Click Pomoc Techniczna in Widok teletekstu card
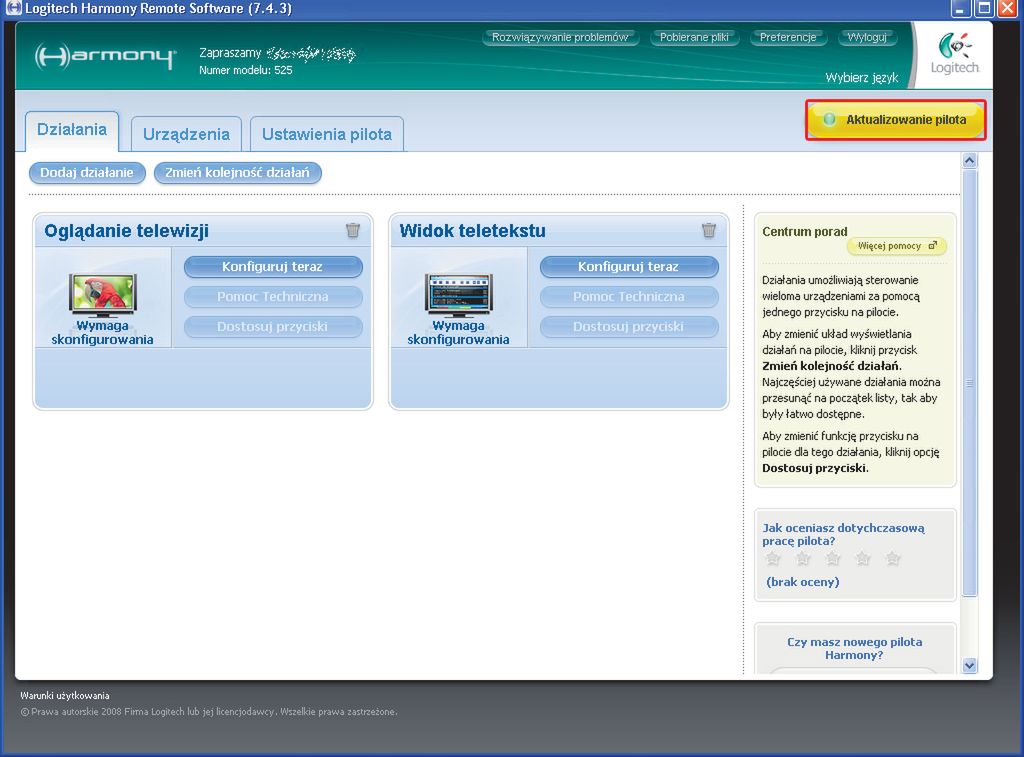1024x757 pixels. pyautogui.click(x=629, y=297)
